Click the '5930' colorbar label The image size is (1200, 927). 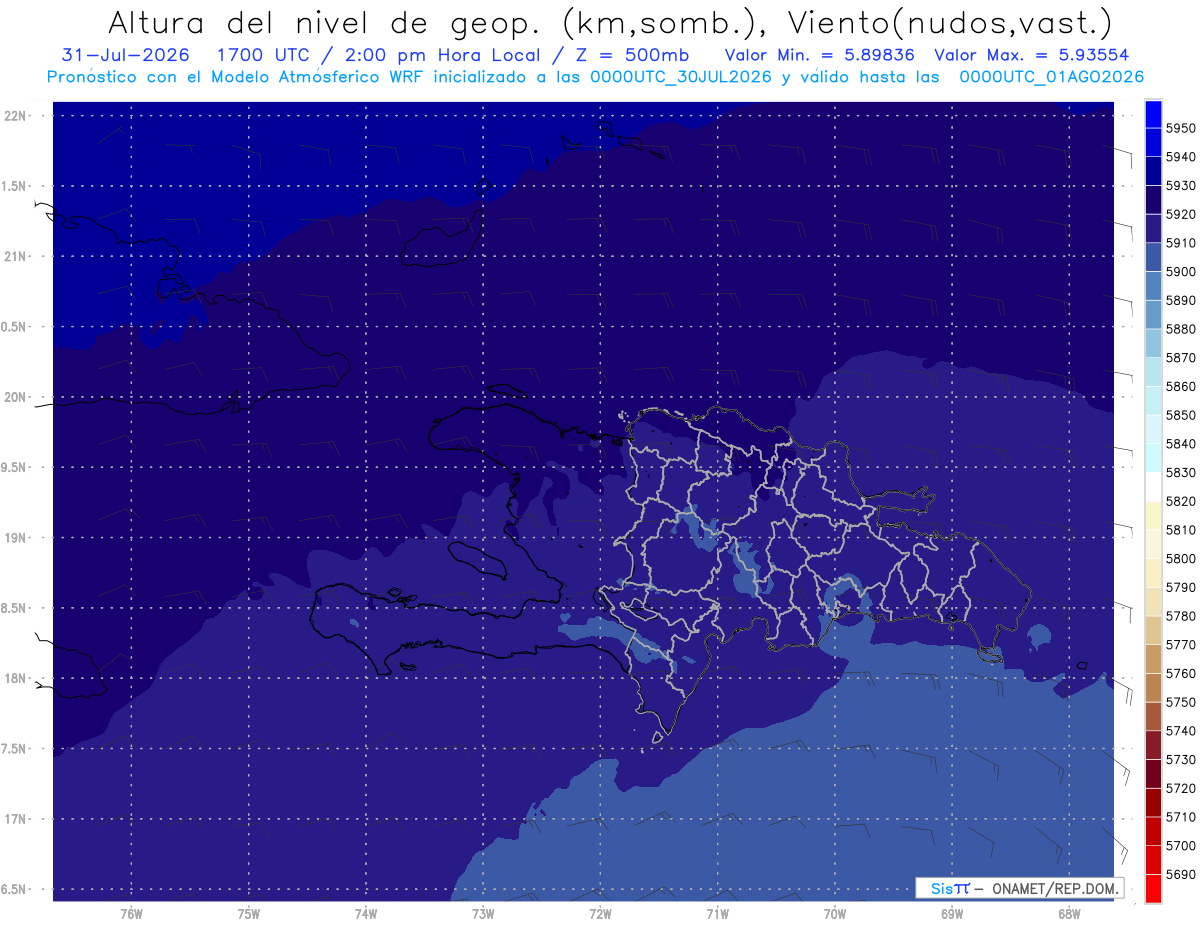pyautogui.click(x=1181, y=186)
